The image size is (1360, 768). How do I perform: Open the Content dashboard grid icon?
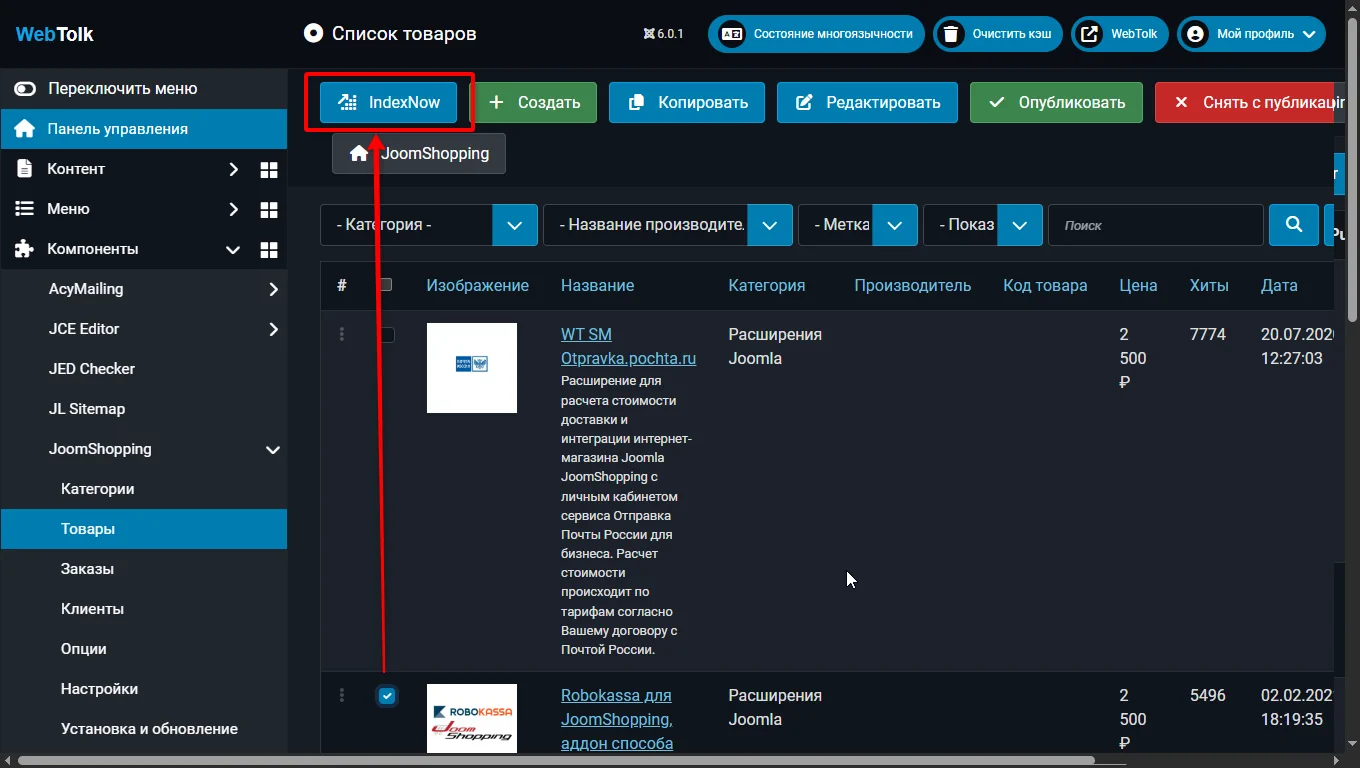pos(268,169)
